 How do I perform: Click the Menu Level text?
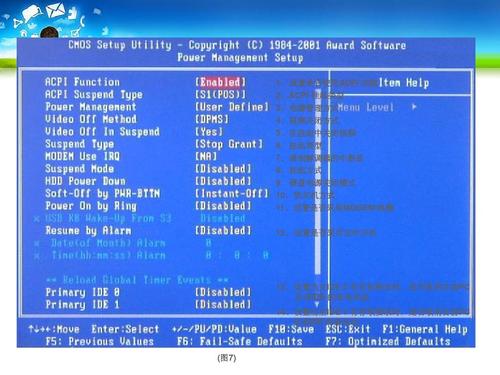(x=365, y=107)
